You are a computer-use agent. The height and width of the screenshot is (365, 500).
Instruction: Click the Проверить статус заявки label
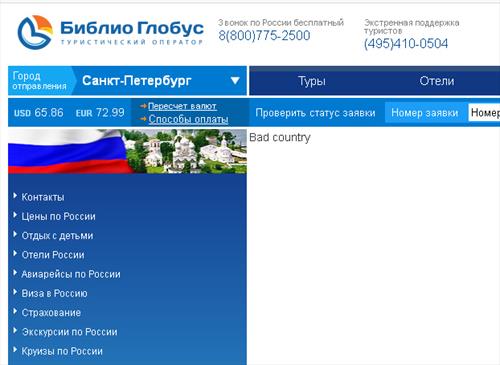(315, 113)
